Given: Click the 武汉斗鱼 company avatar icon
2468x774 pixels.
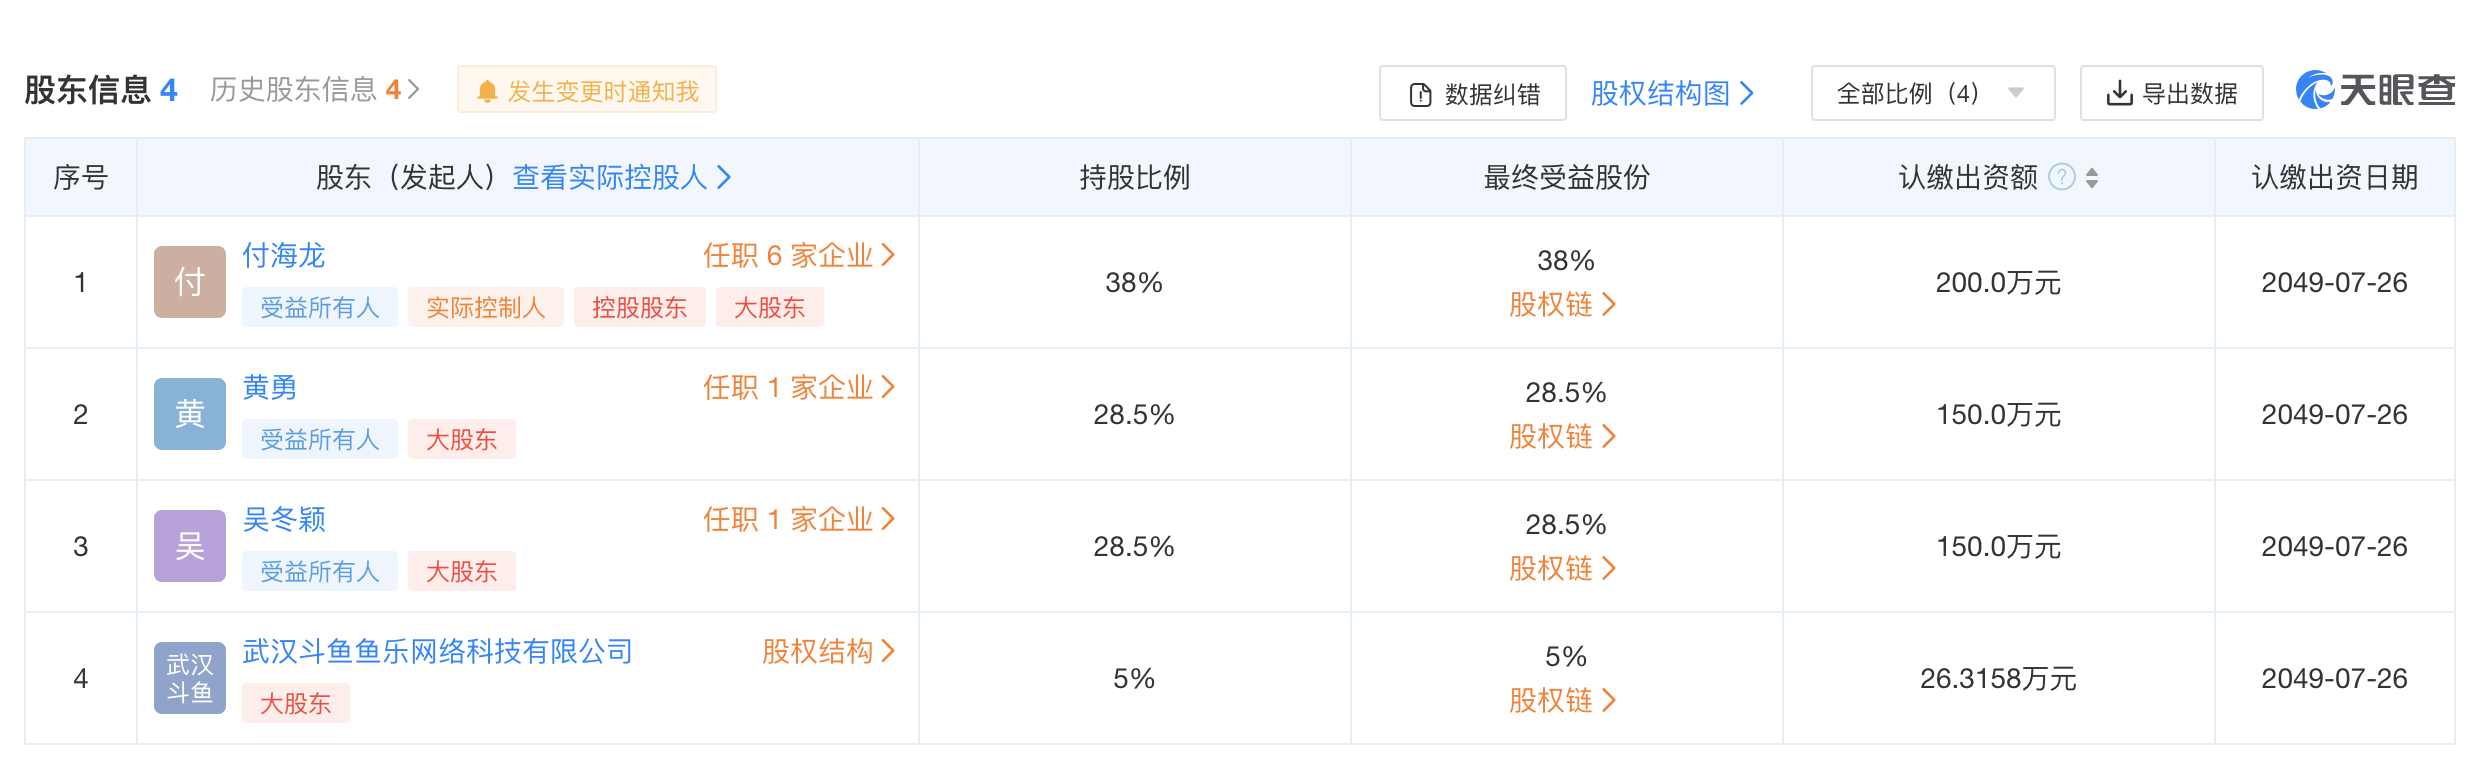Looking at the screenshot, I should click(190, 678).
